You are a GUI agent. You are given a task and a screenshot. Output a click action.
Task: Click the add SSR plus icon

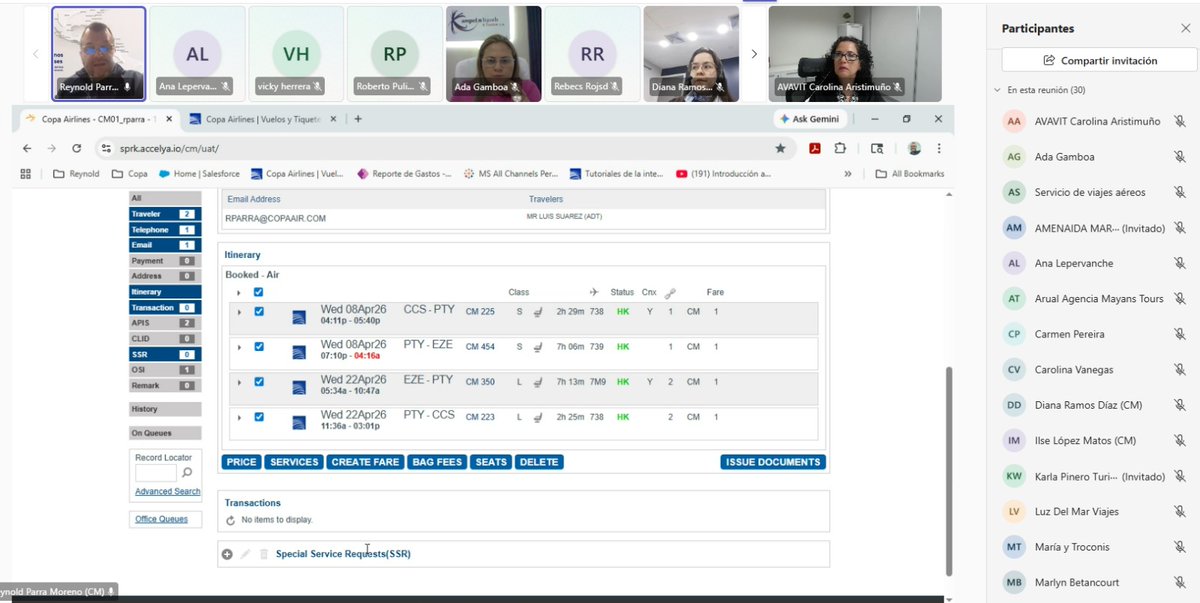pos(227,554)
